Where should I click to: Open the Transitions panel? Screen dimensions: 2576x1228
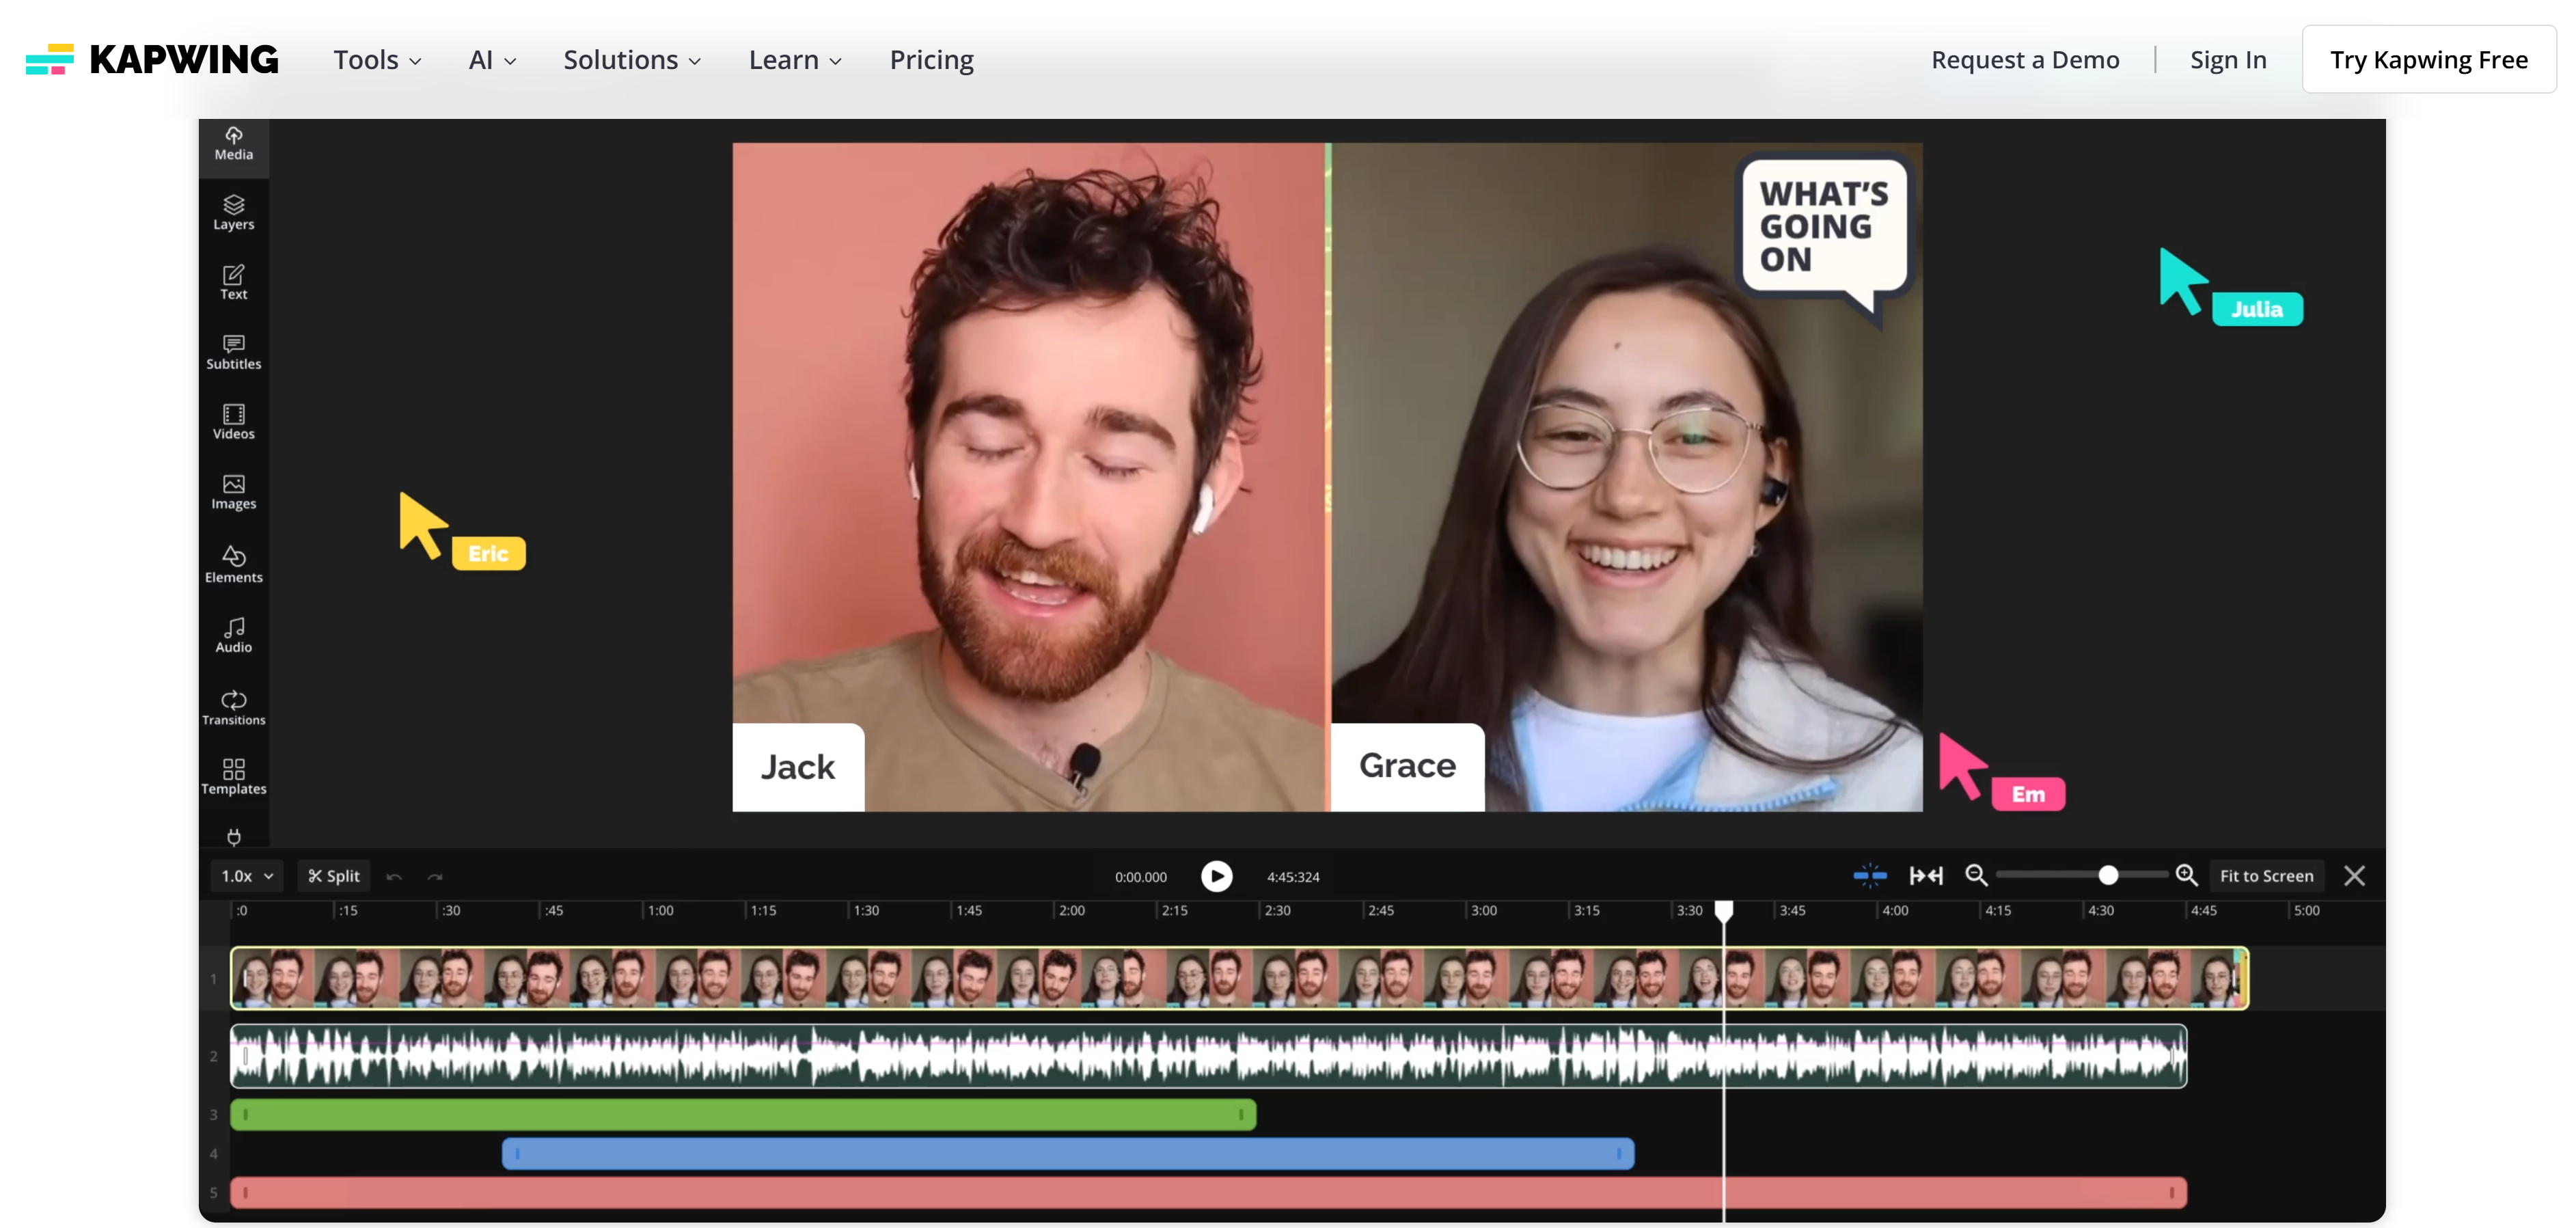[x=233, y=707]
